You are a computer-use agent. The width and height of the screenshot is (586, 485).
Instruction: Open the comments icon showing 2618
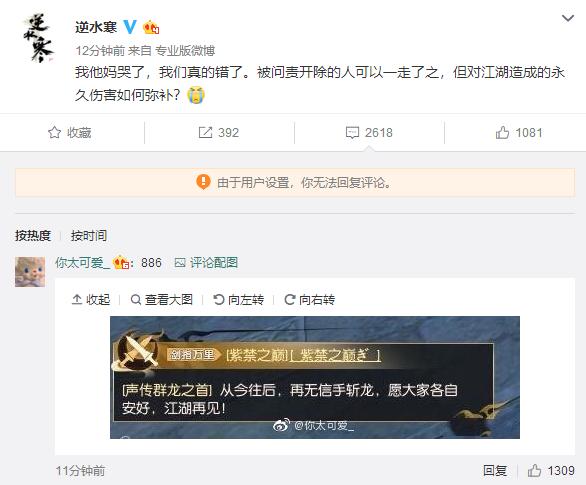pos(369,133)
